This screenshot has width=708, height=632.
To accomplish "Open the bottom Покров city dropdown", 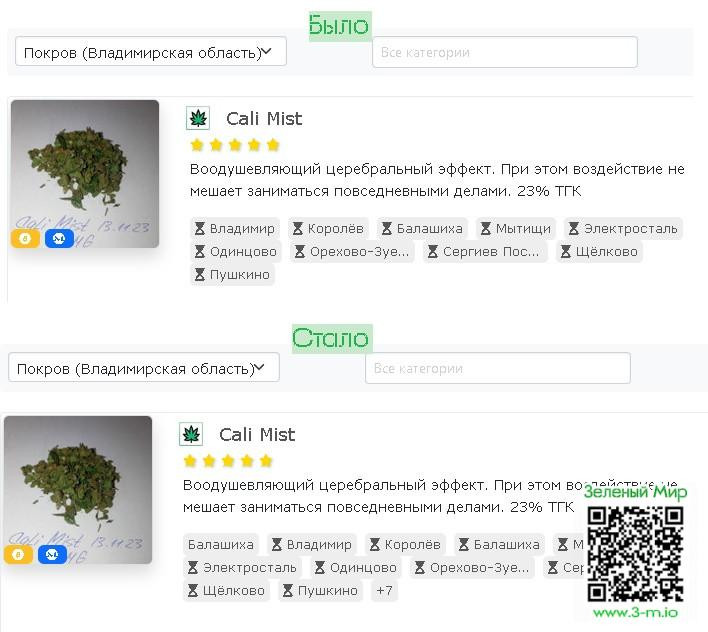I will [x=144, y=367].
